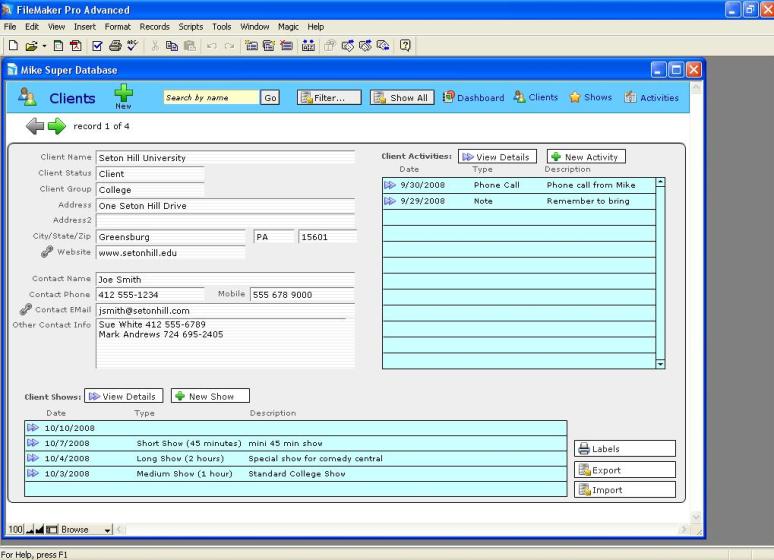Open the File menu

10,27
